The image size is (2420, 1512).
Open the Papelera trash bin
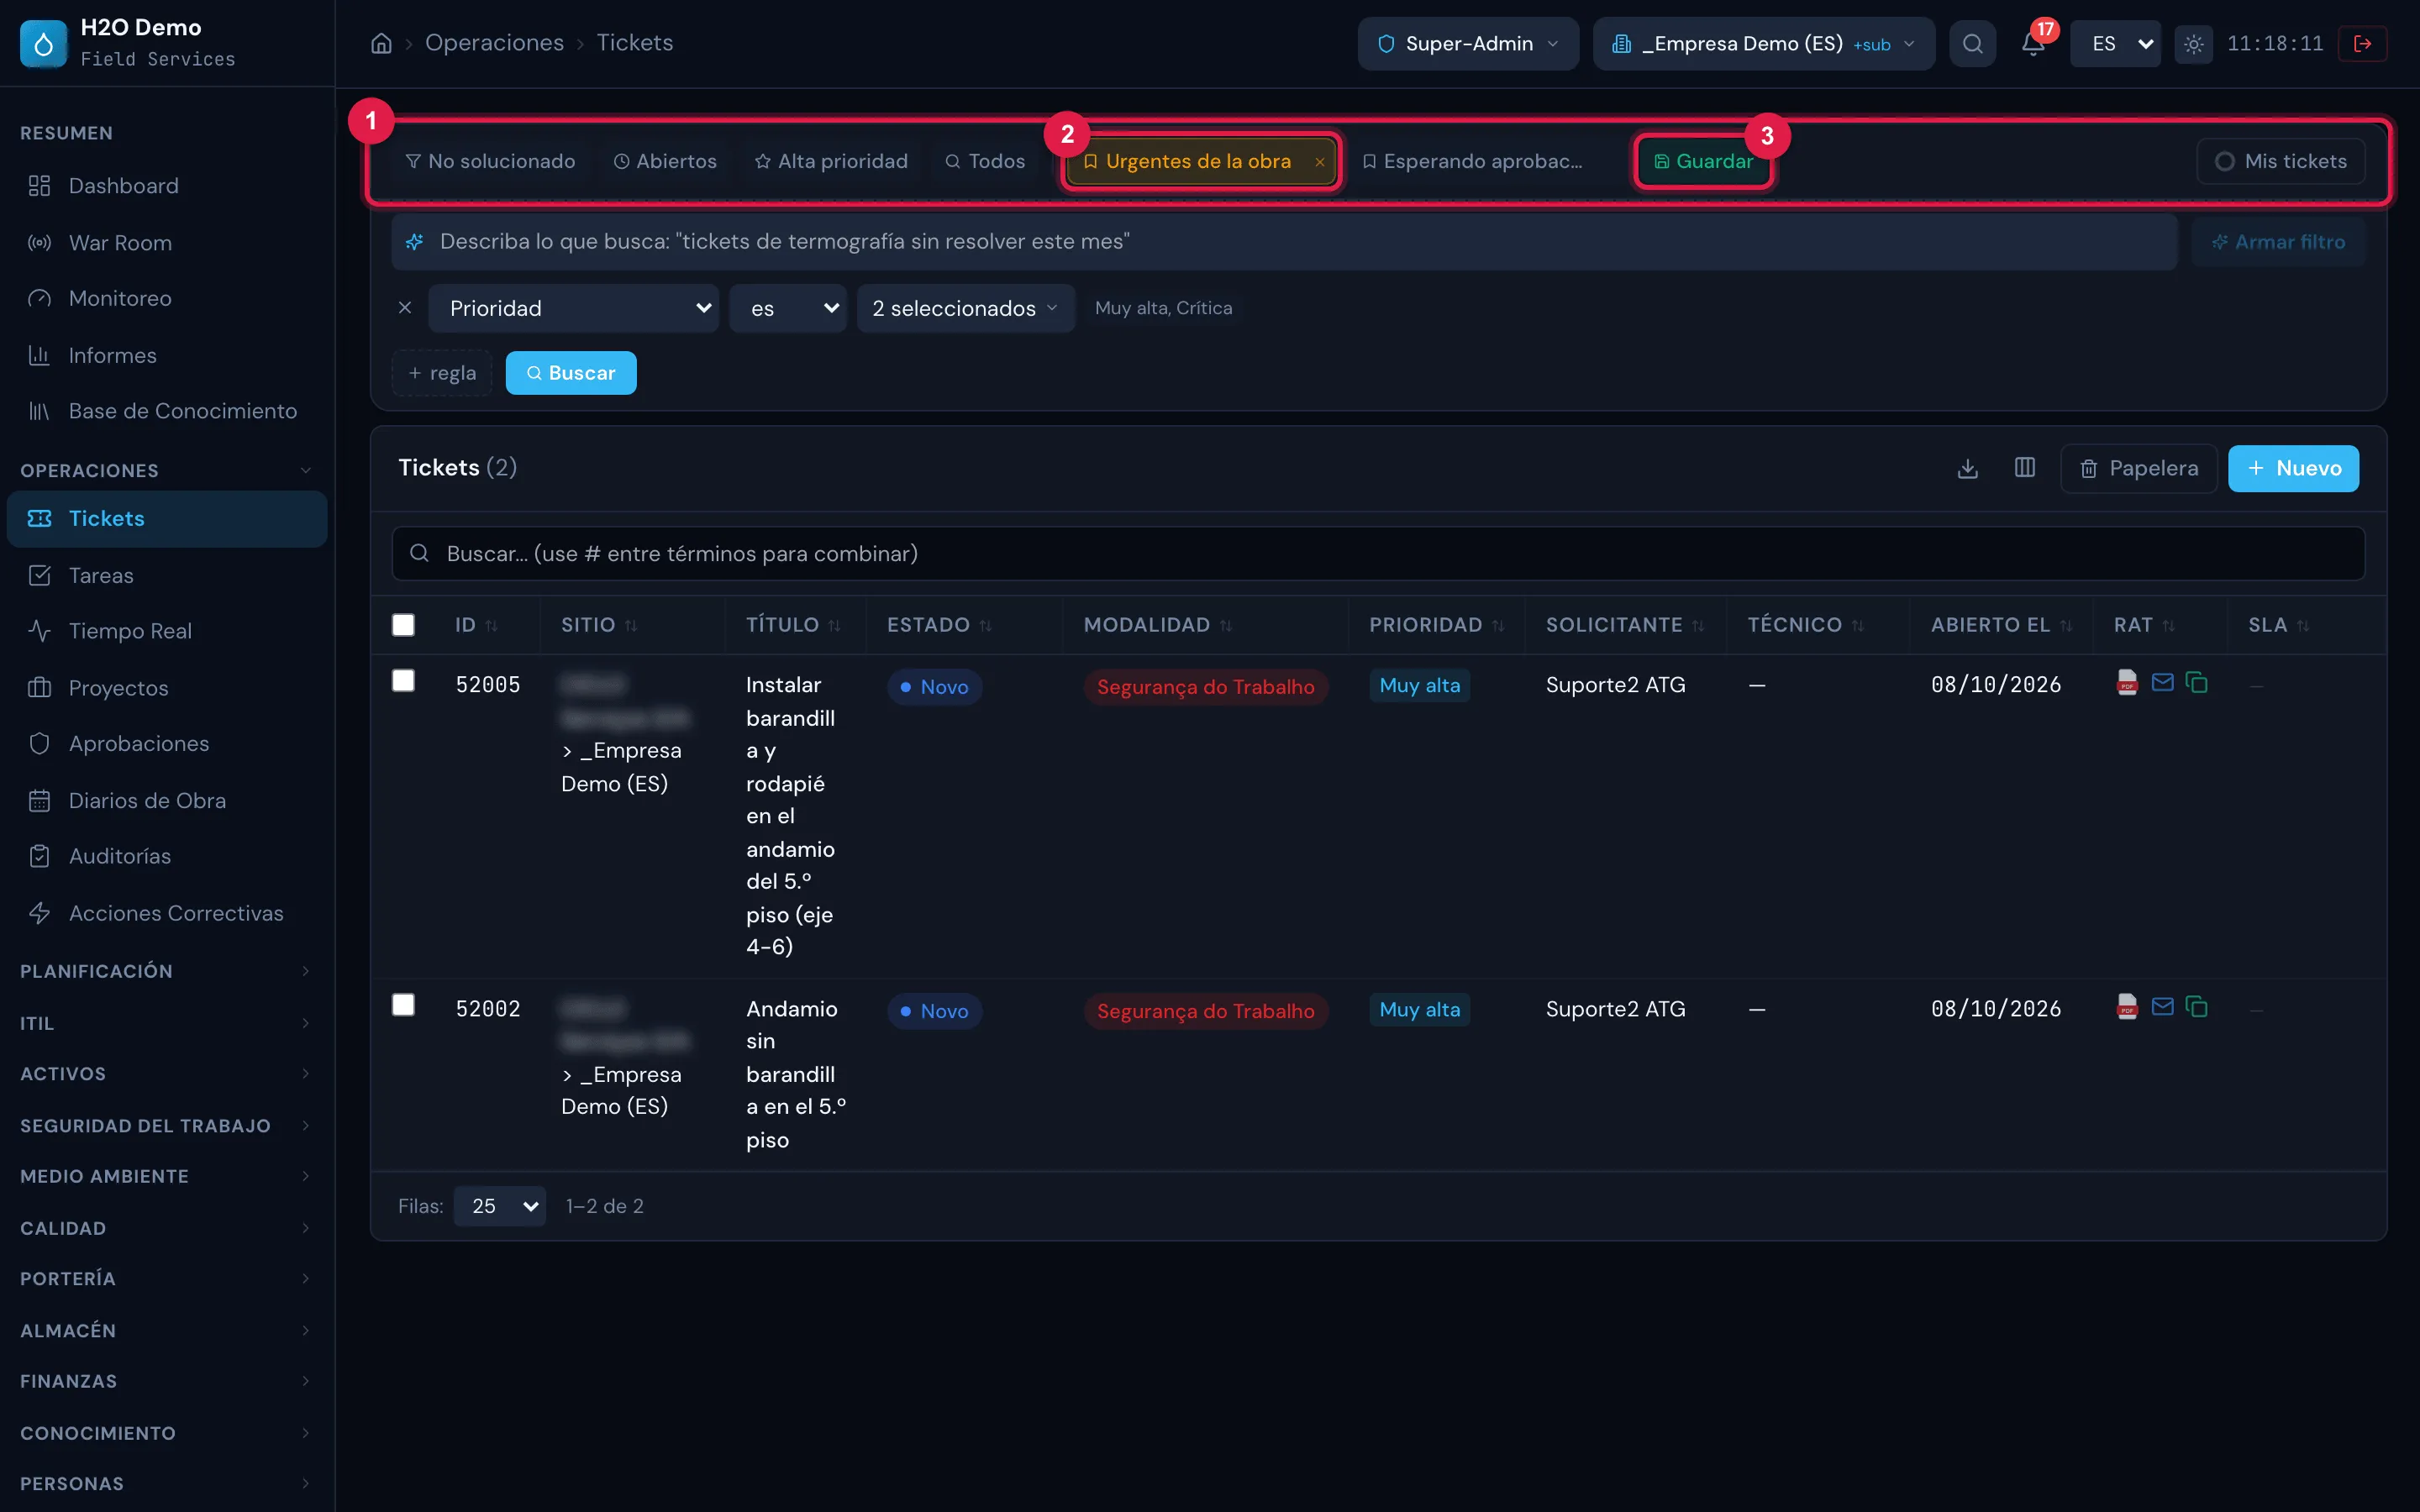2138,468
